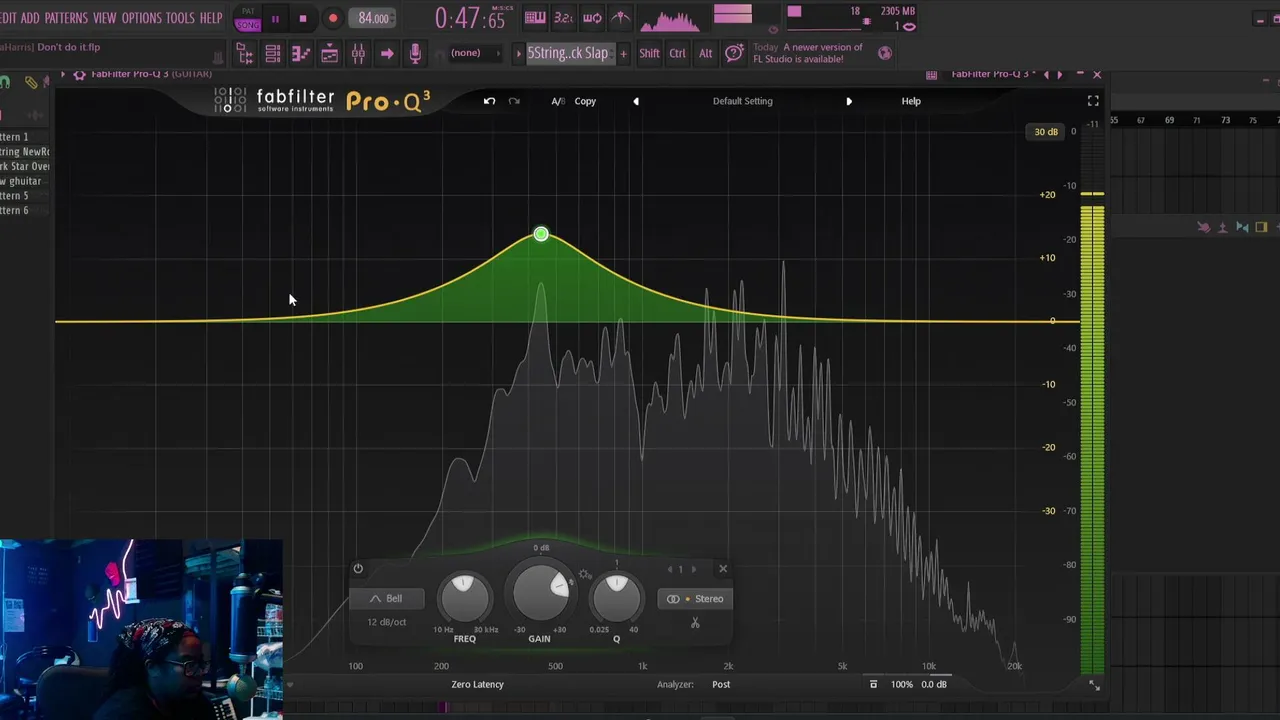The image size is (1280, 720).
Task: Toggle the A/B comparison state
Action: click(x=558, y=101)
